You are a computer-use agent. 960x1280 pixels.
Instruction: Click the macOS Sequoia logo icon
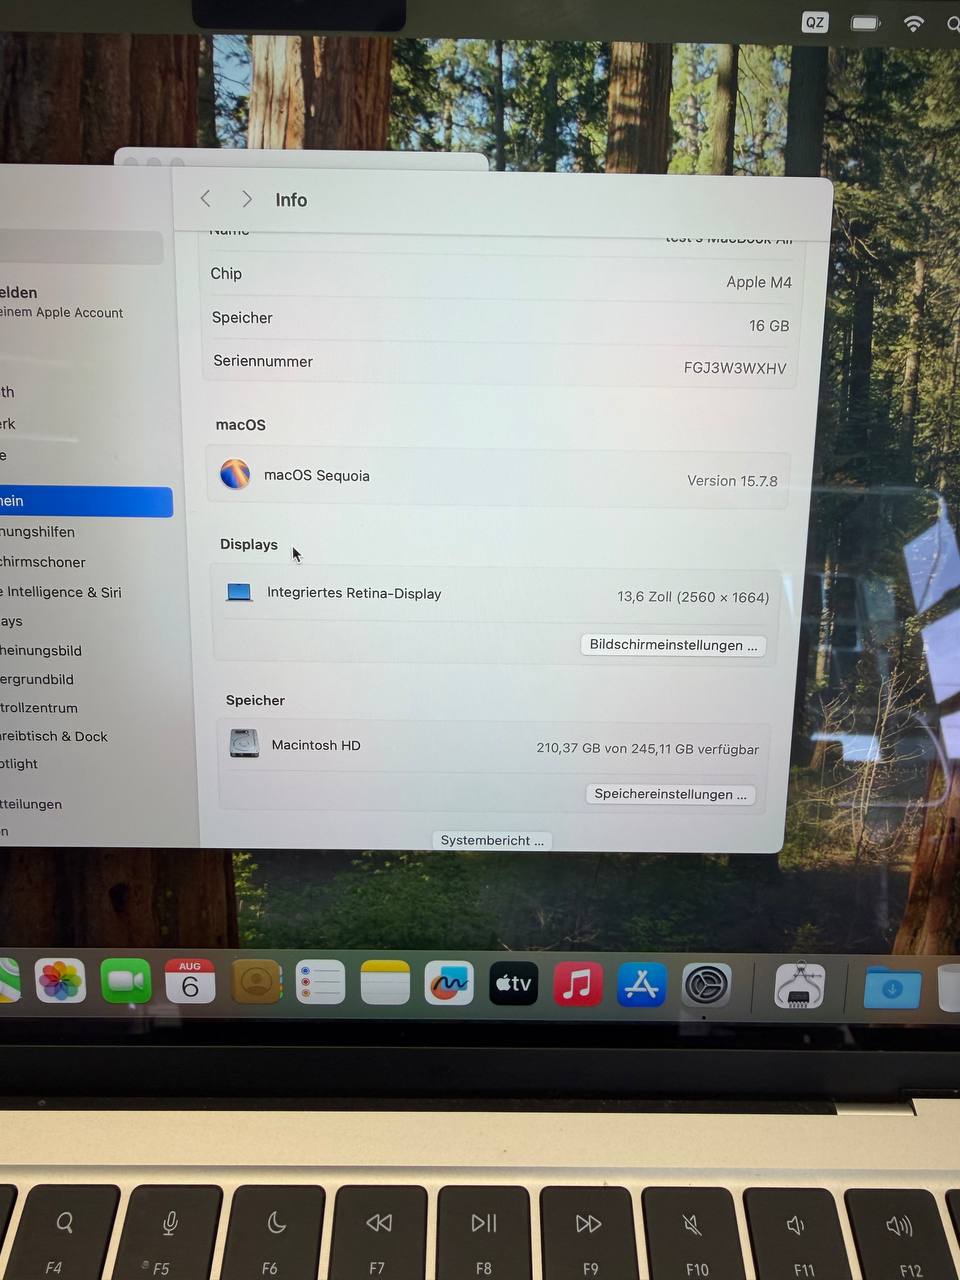click(x=235, y=473)
